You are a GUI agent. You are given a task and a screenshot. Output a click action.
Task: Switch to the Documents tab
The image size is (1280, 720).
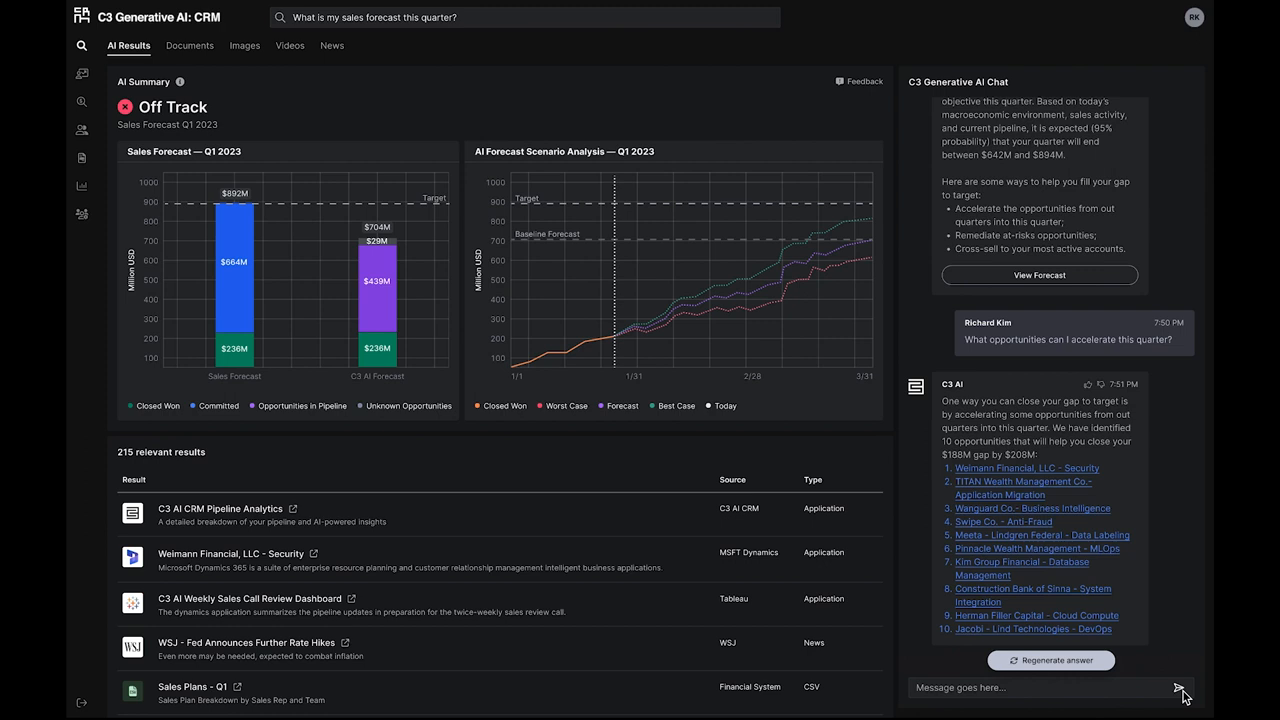pyautogui.click(x=190, y=46)
